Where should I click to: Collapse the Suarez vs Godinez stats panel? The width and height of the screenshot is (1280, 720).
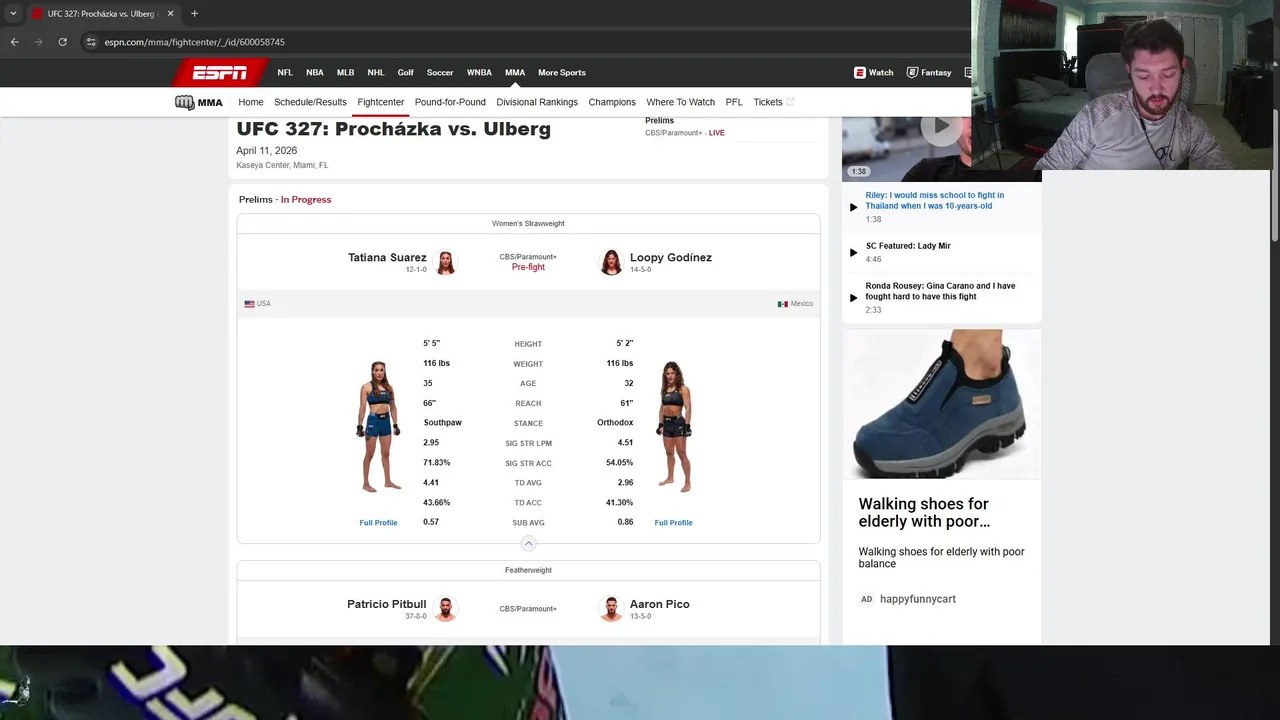point(528,543)
